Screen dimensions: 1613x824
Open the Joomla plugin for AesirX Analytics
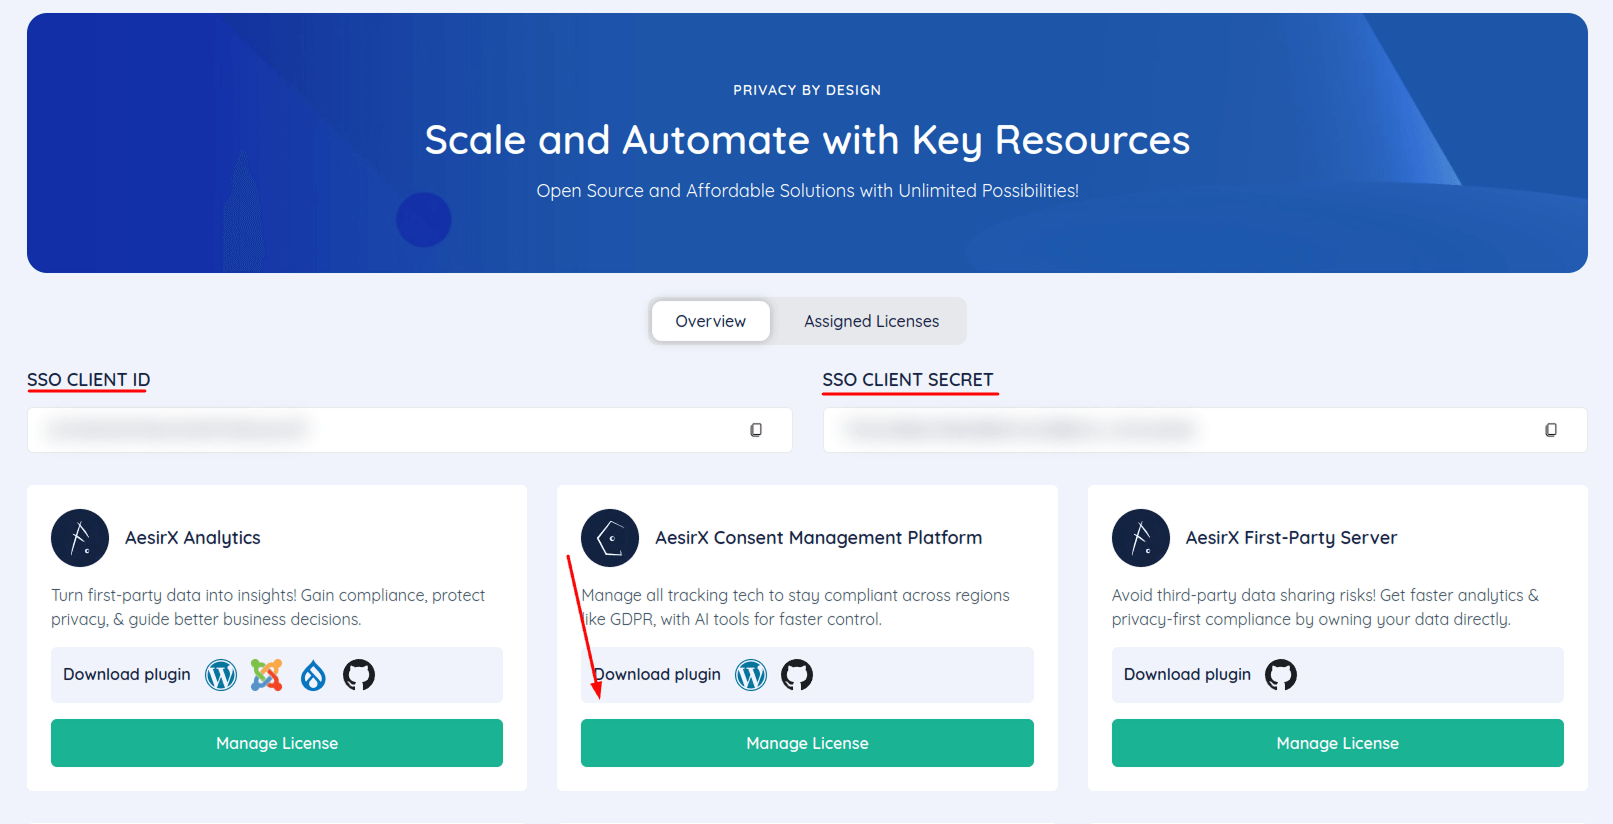coord(266,675)
